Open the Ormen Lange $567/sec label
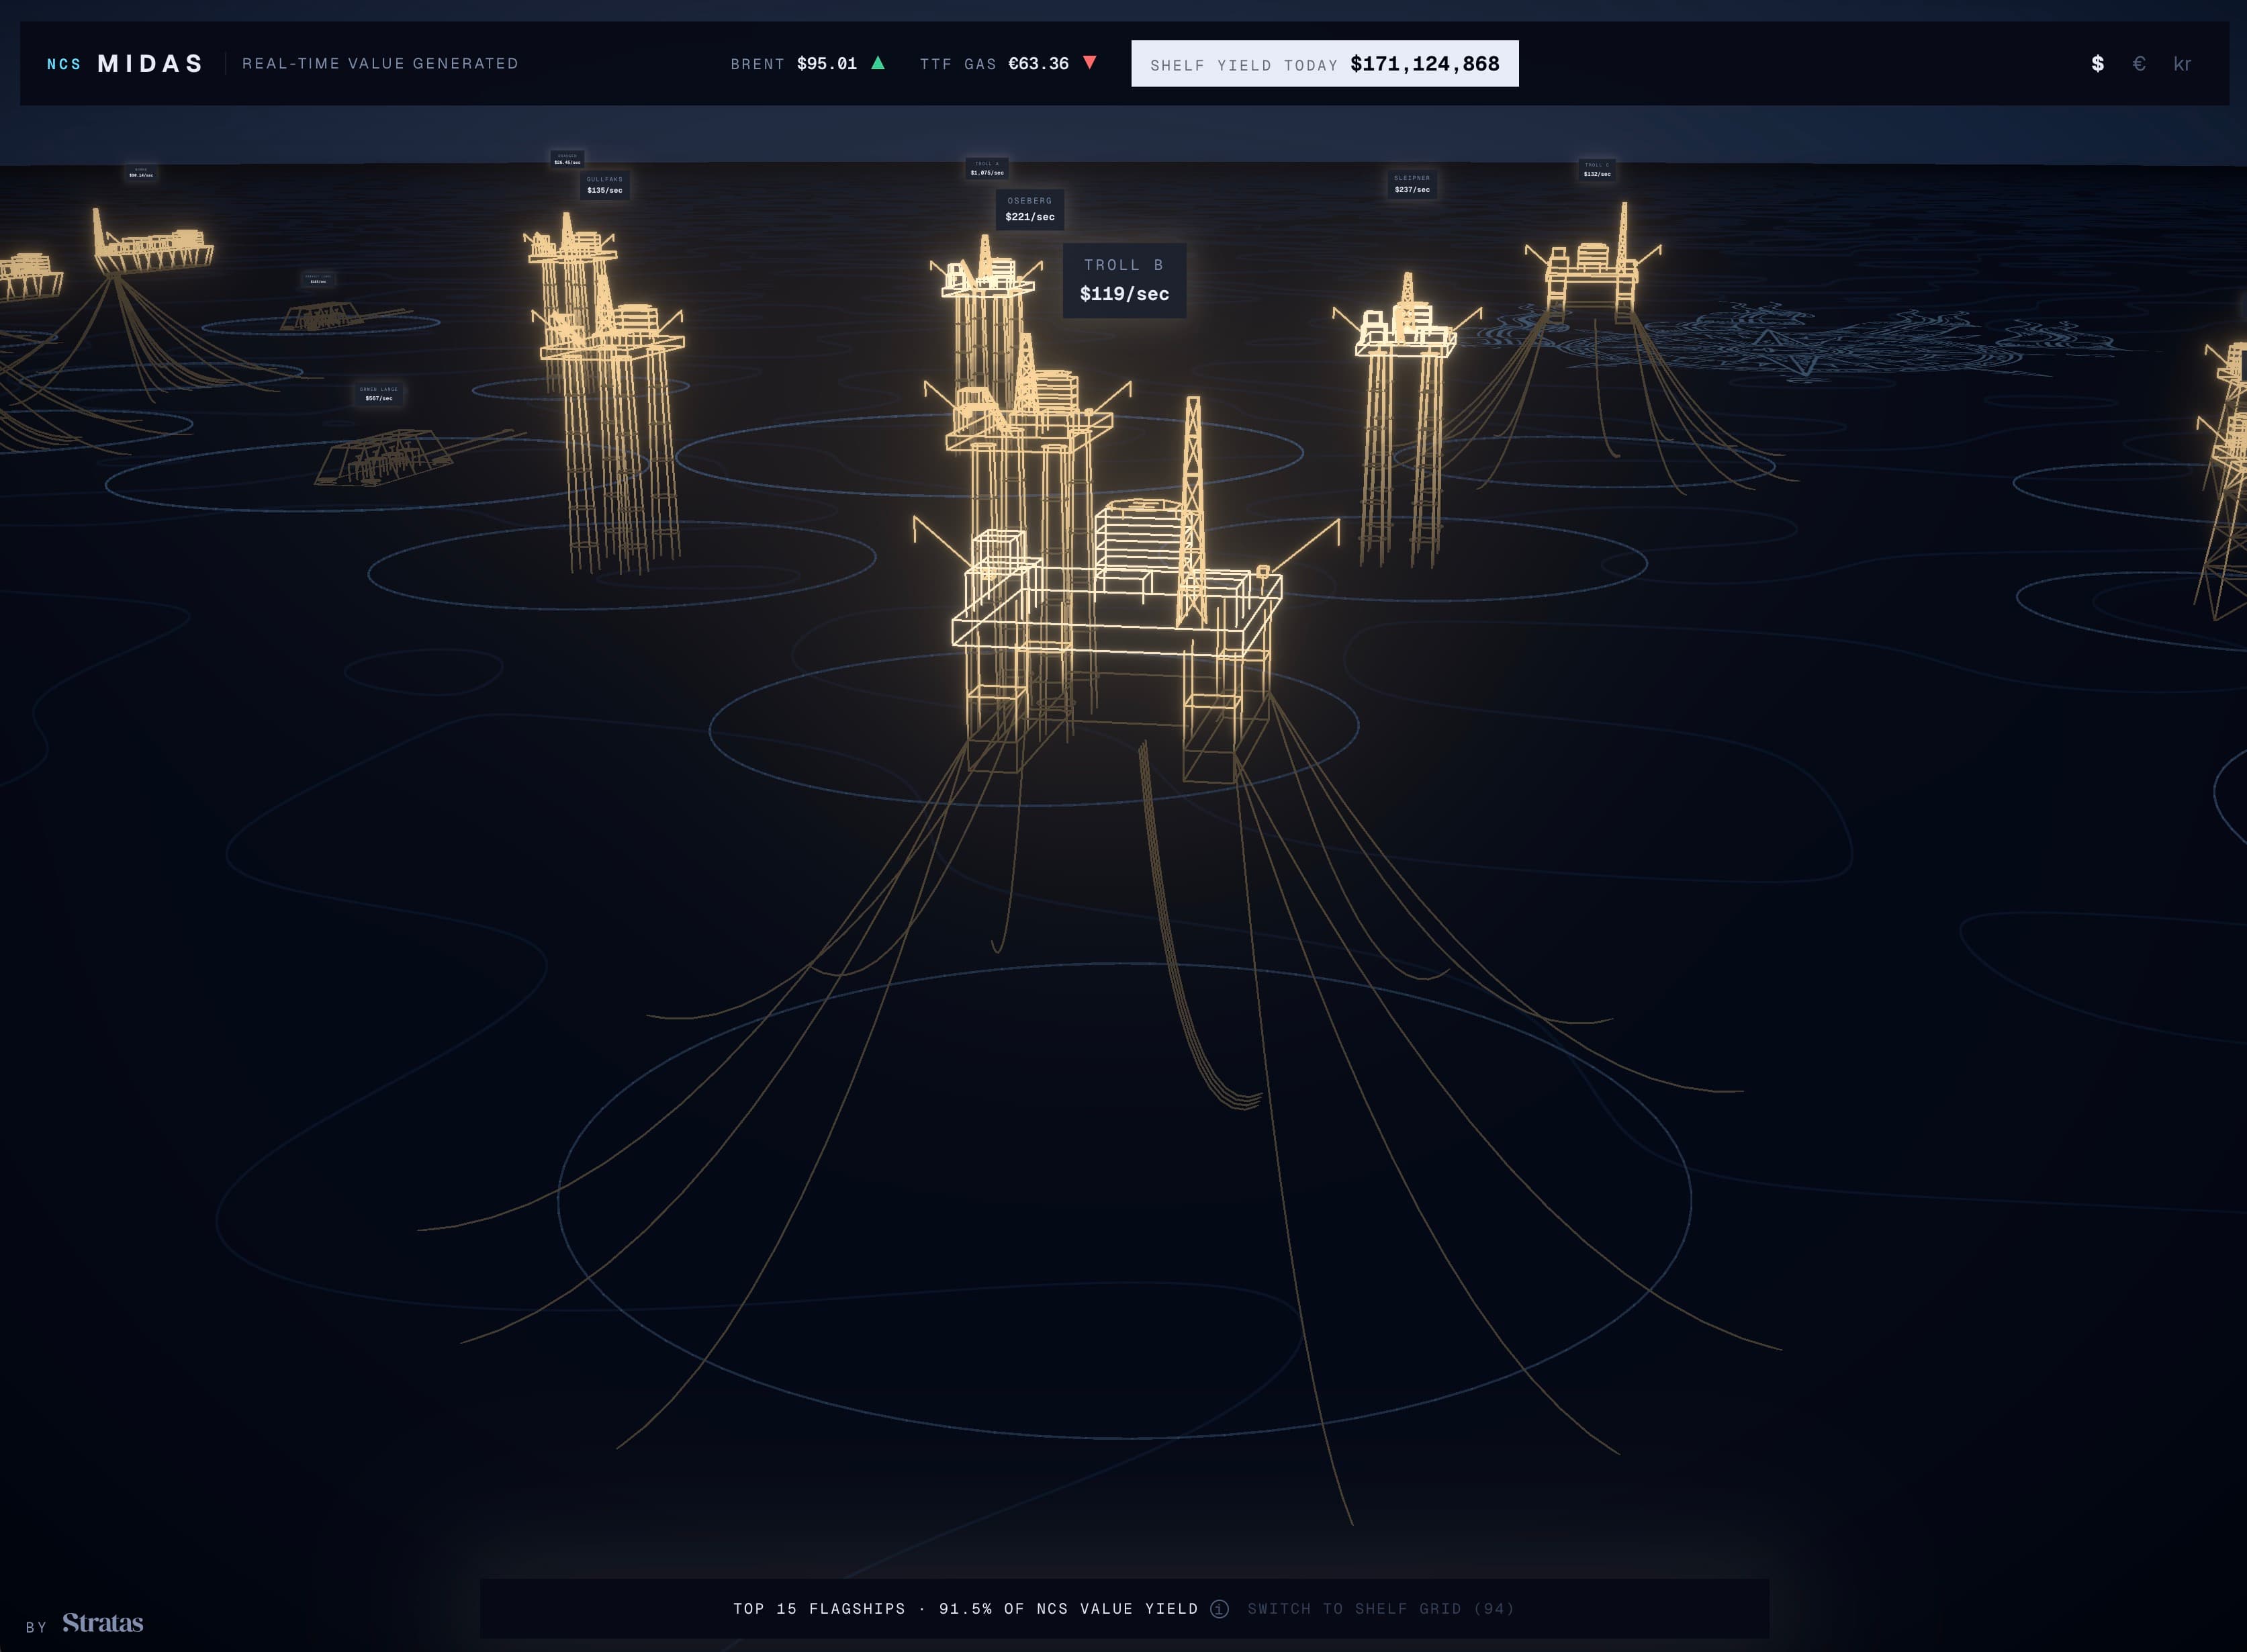 (379, 394)
